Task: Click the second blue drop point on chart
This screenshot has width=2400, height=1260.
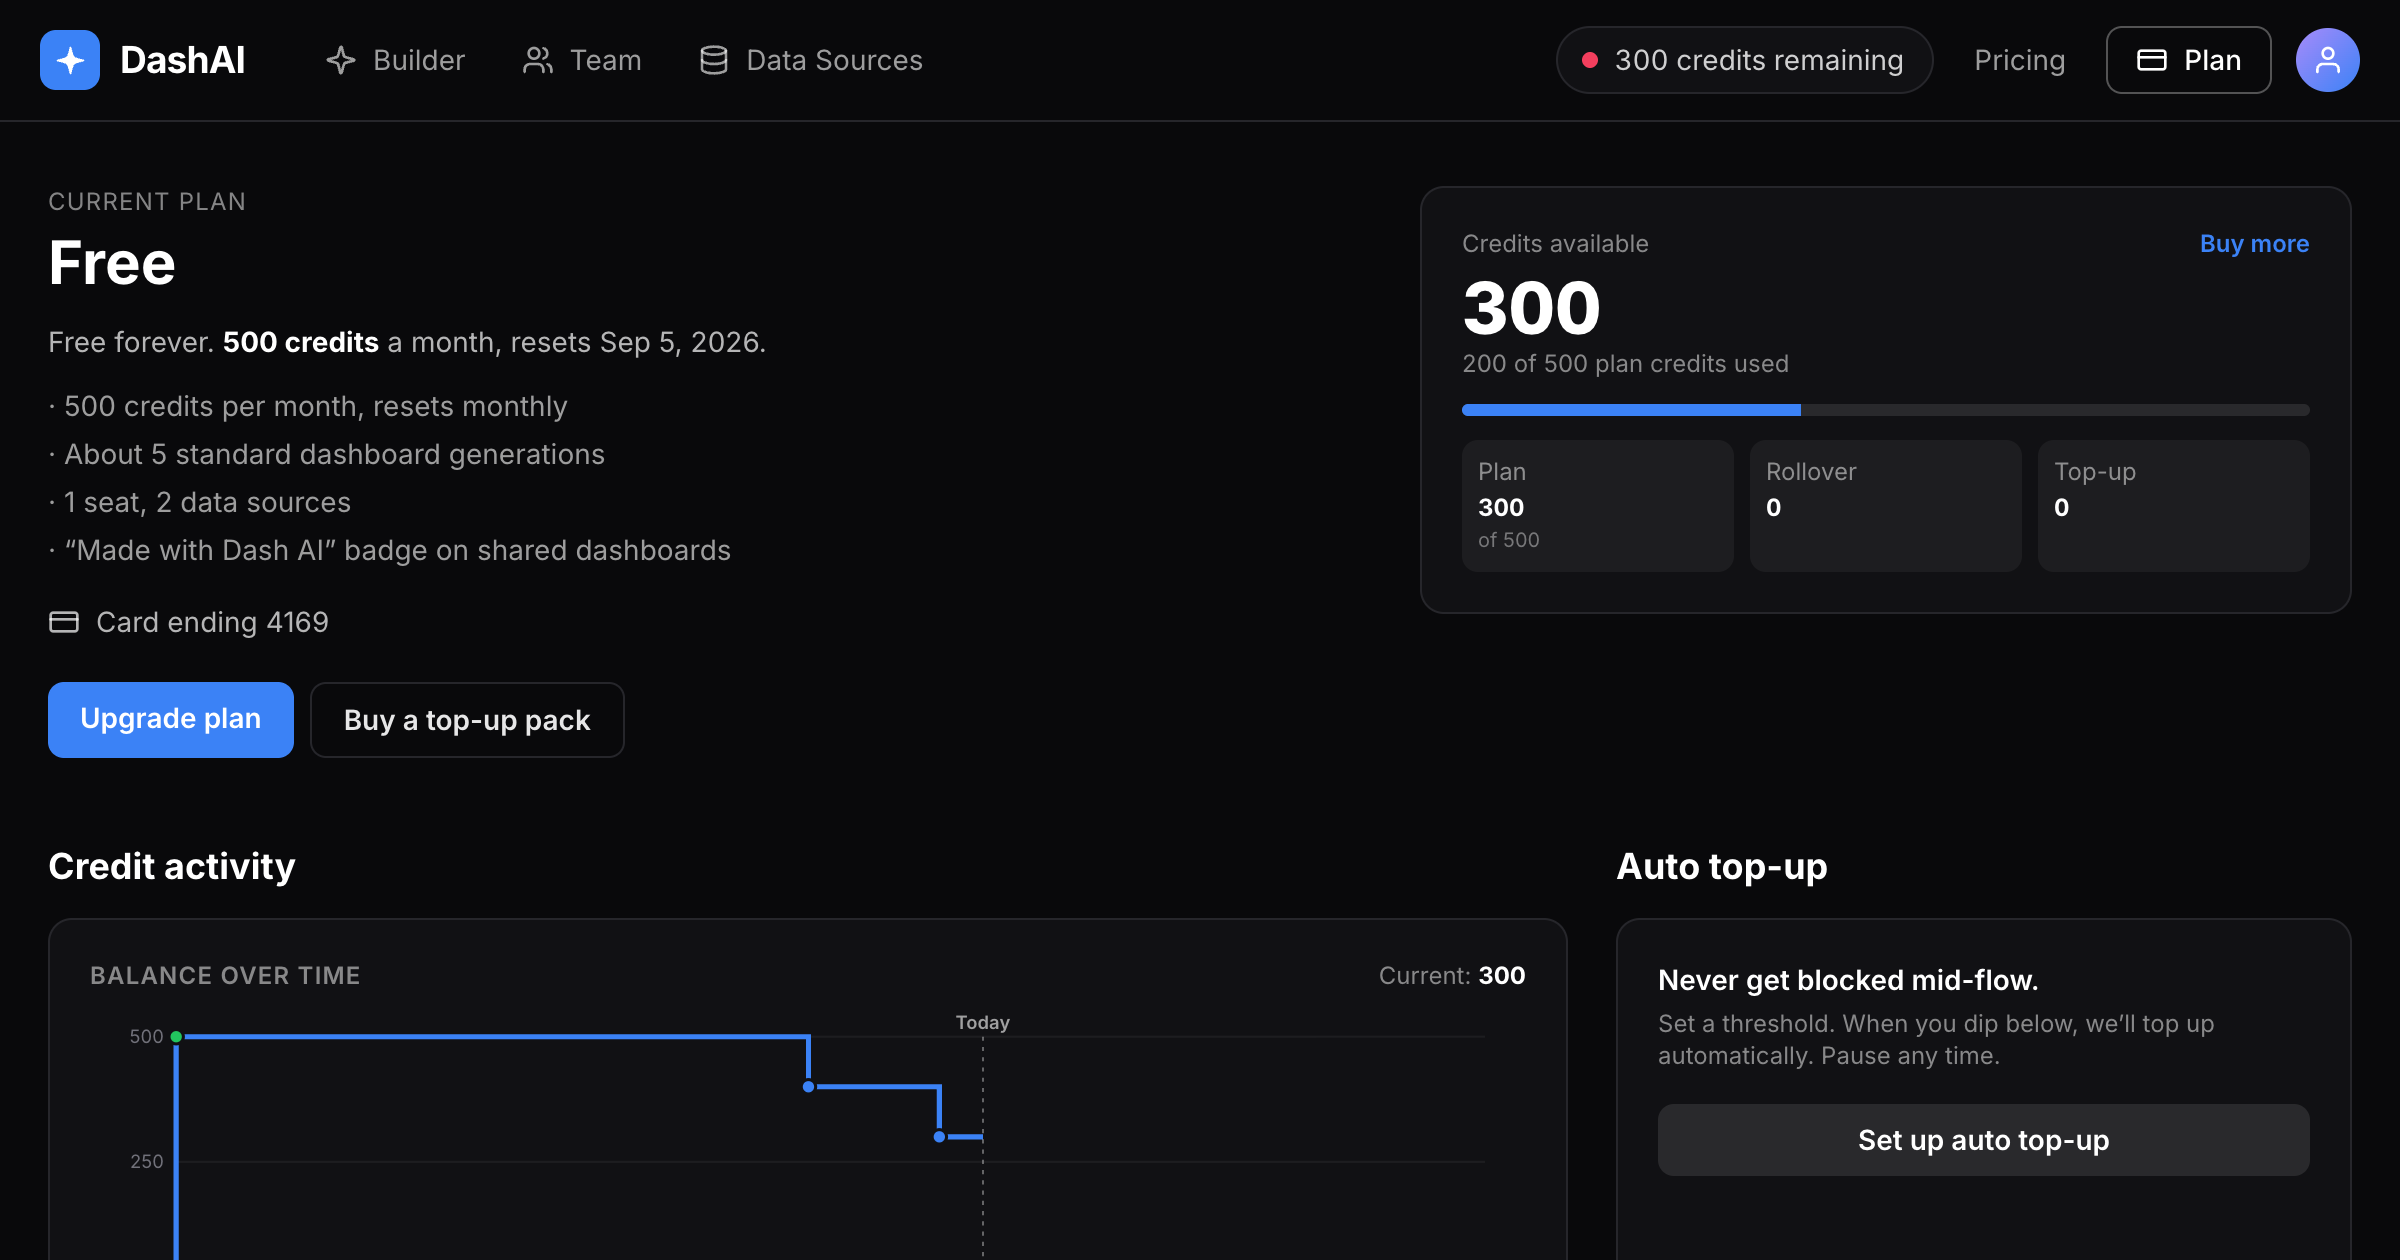Action: (939, 1137)
